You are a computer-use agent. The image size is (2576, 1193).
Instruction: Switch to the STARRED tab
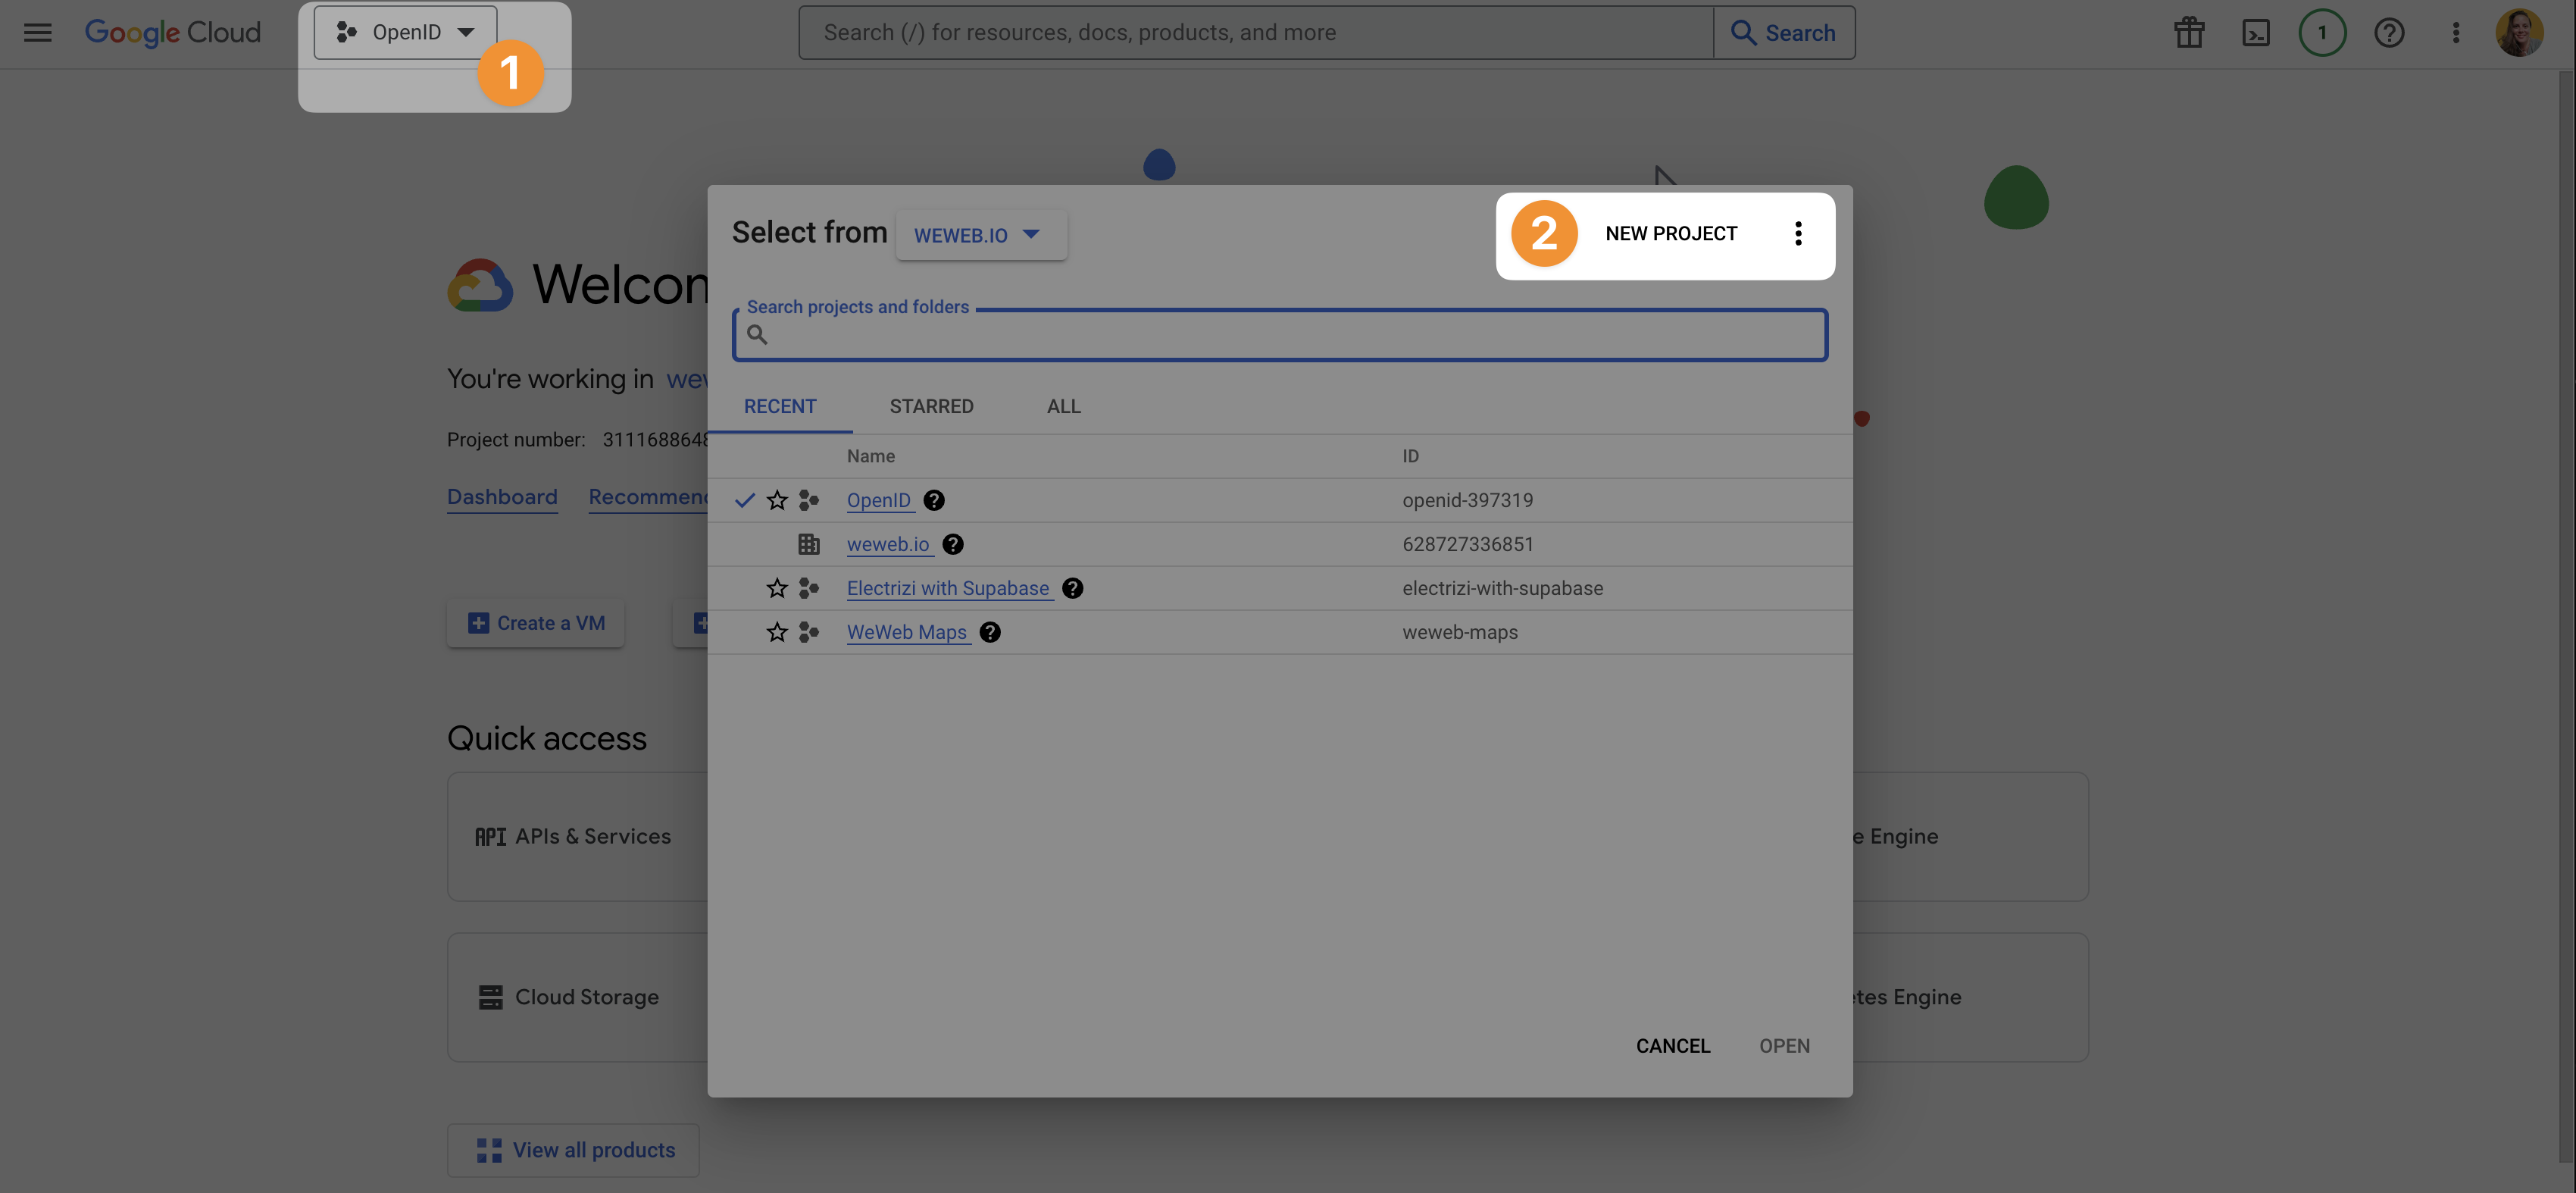(931, 406)
